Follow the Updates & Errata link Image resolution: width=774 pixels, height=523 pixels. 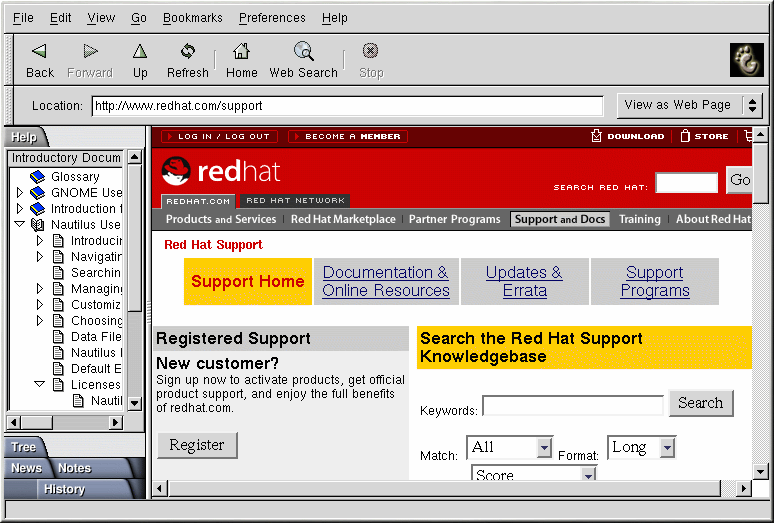pyautogui.click(x=524, y=281)
